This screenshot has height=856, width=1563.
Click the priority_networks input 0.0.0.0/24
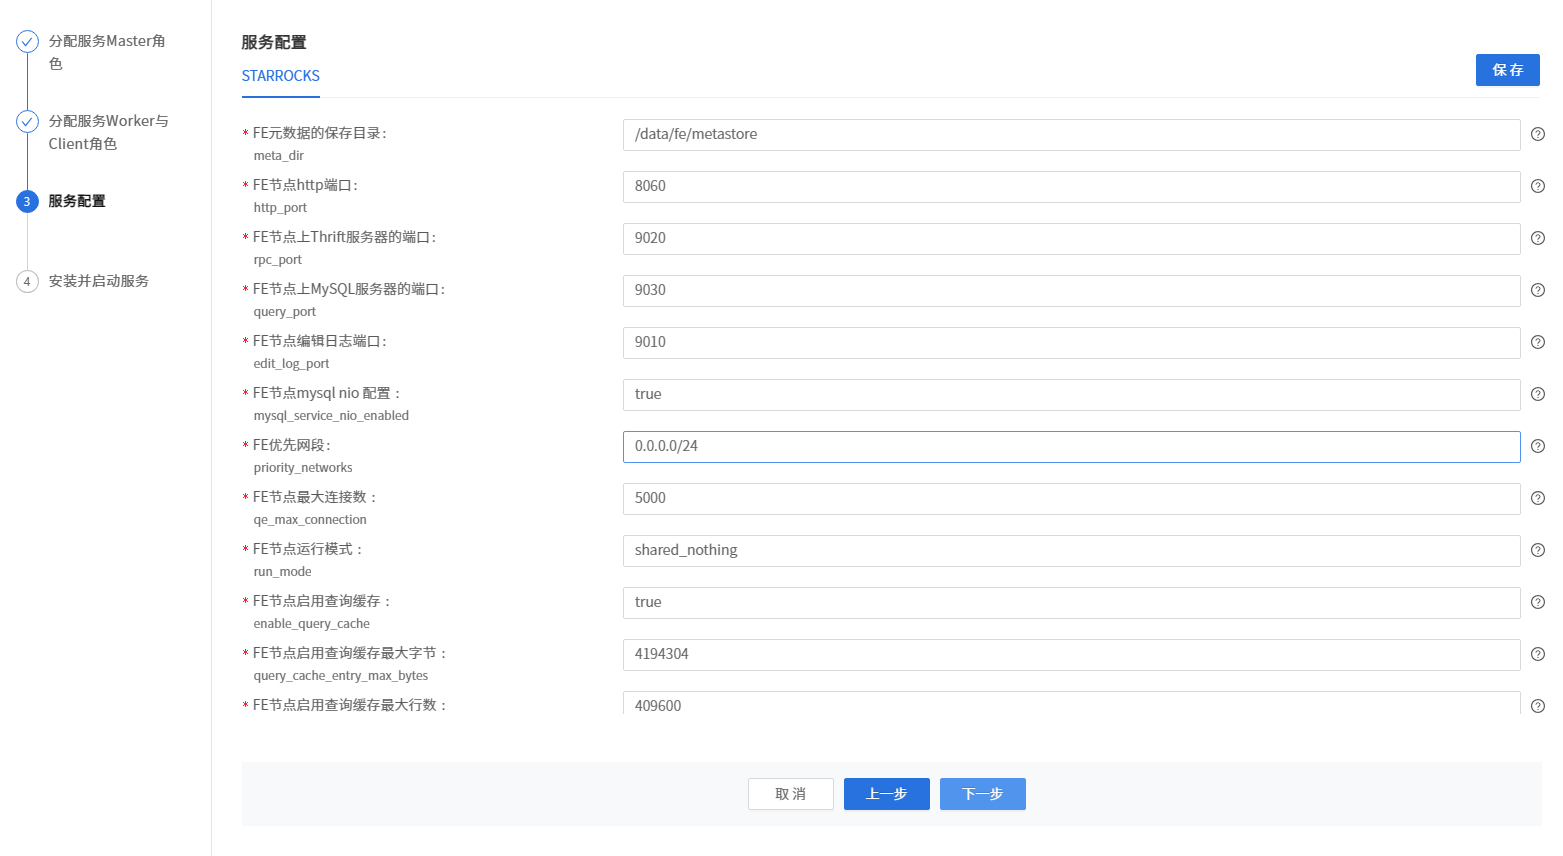tap(1072, 447)
